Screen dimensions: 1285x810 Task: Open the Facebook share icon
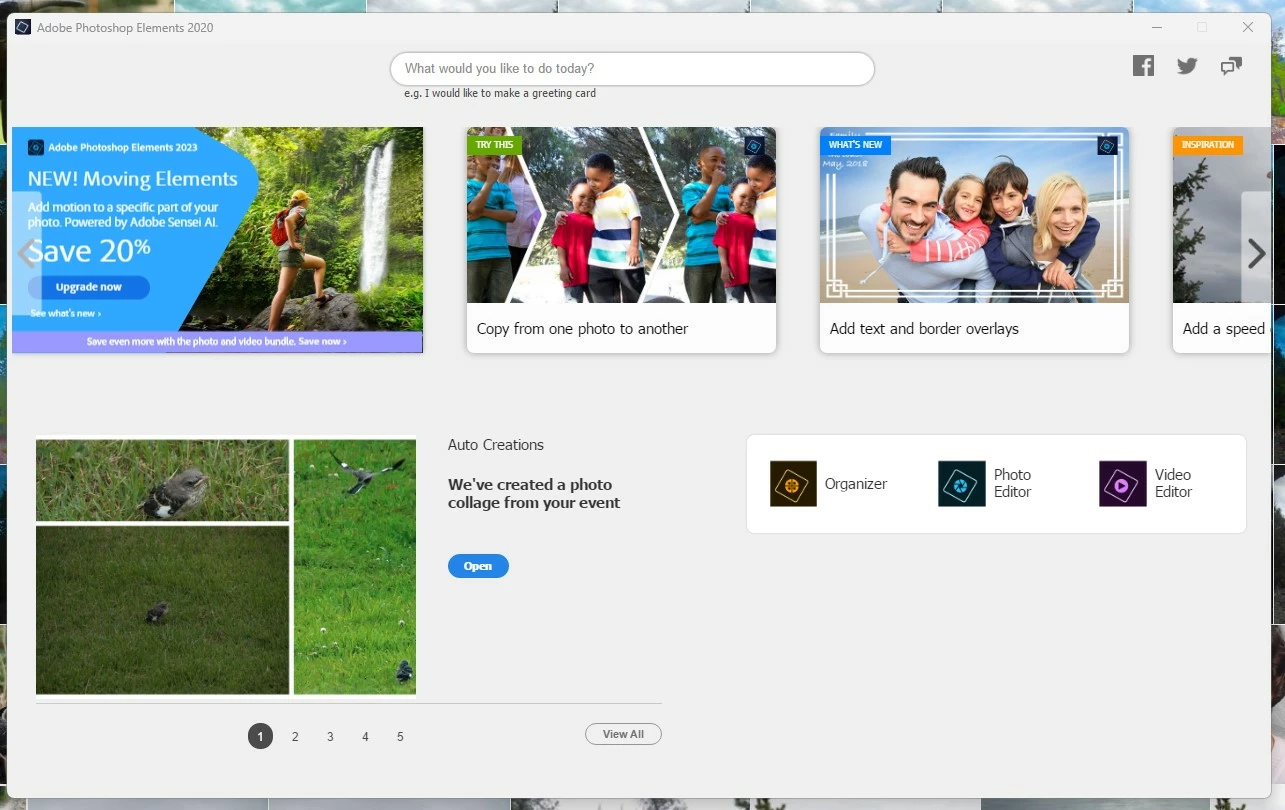pos(1143,66)
